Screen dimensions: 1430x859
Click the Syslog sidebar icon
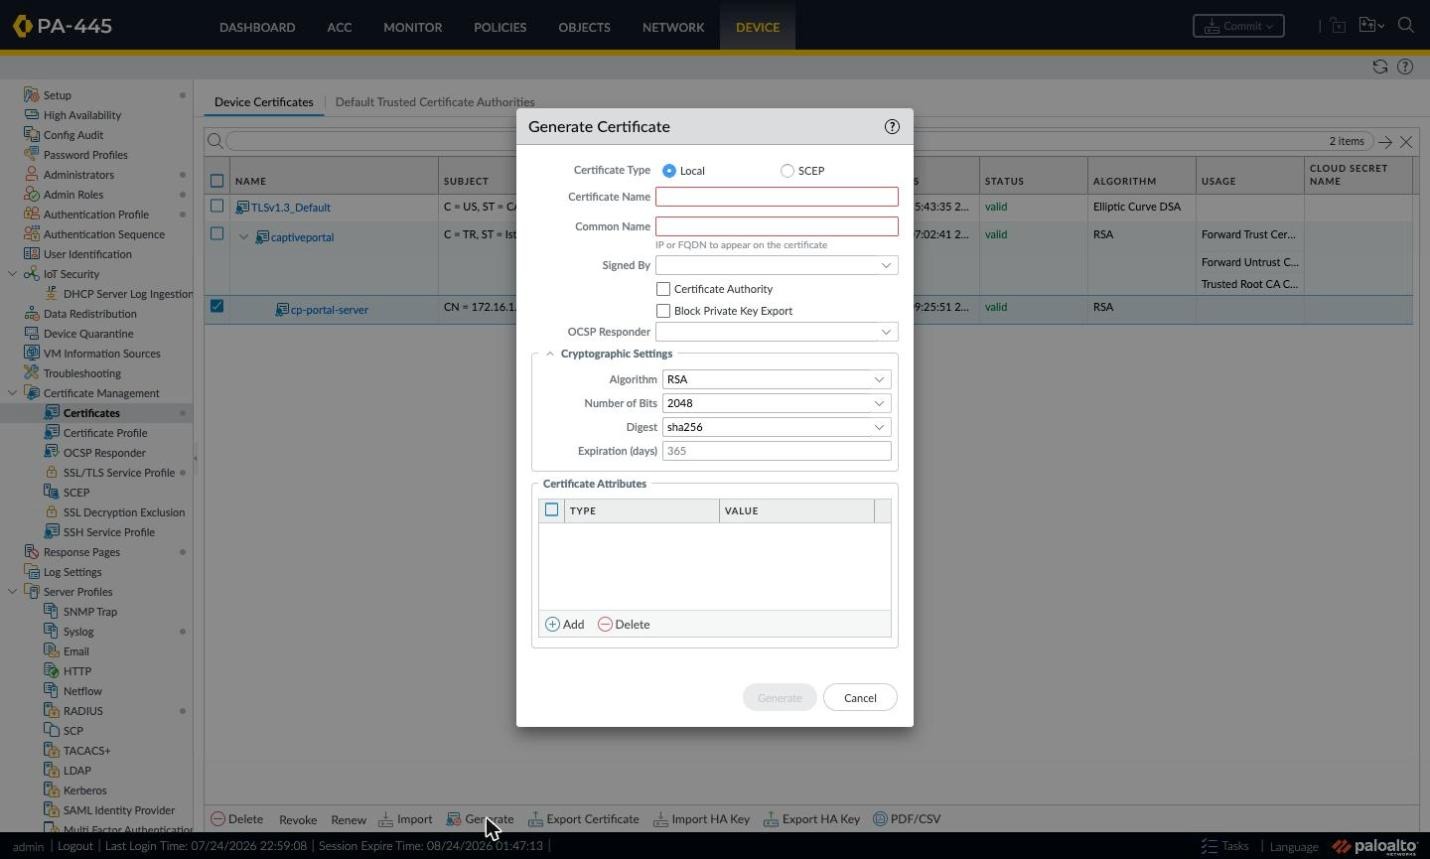click(52, 631)
